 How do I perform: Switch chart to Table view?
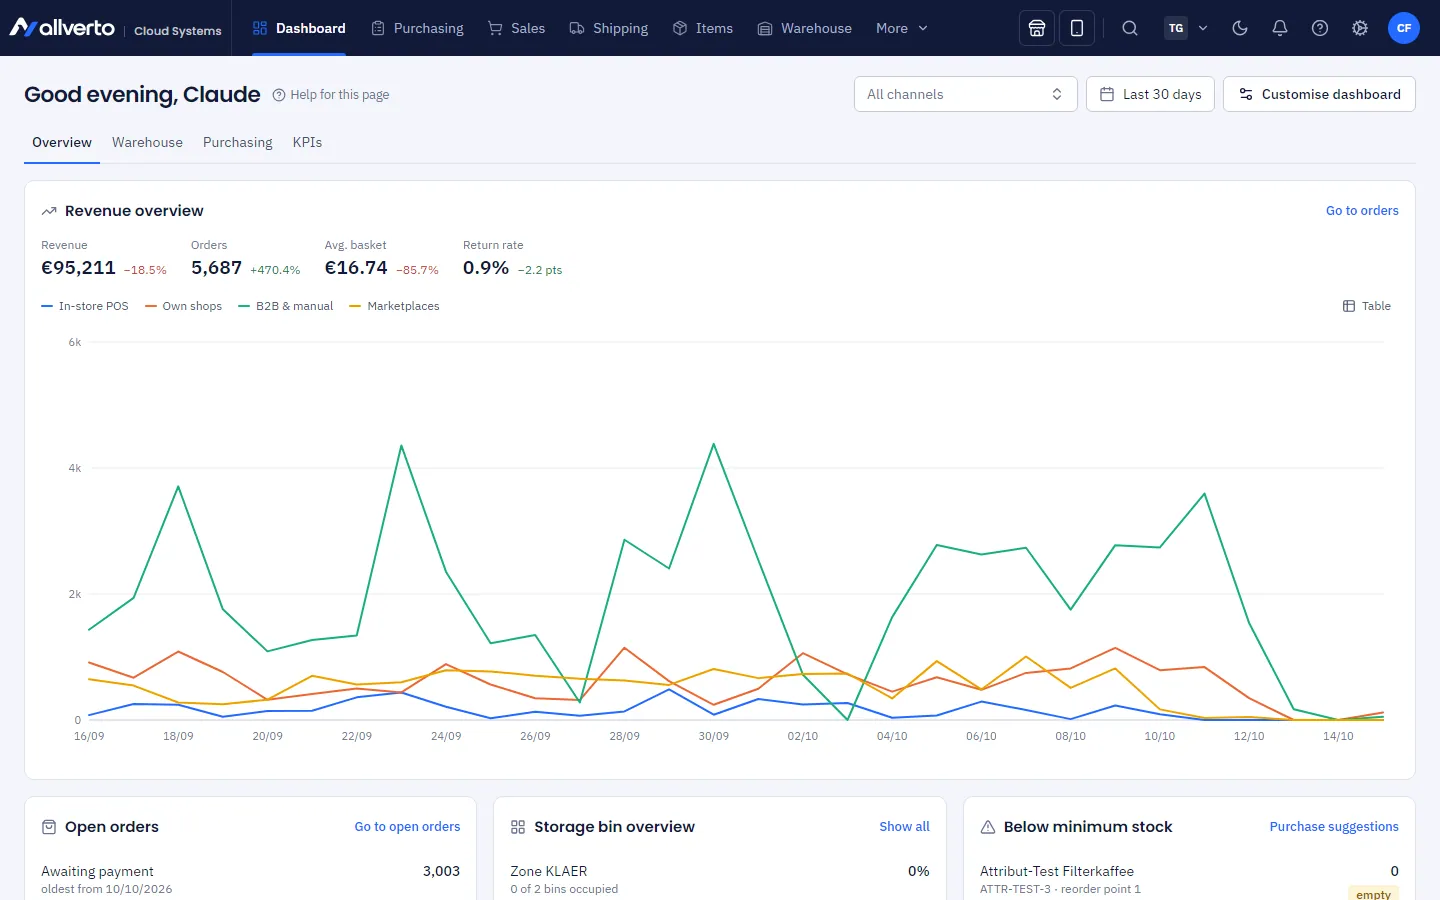click(1367, 306)
